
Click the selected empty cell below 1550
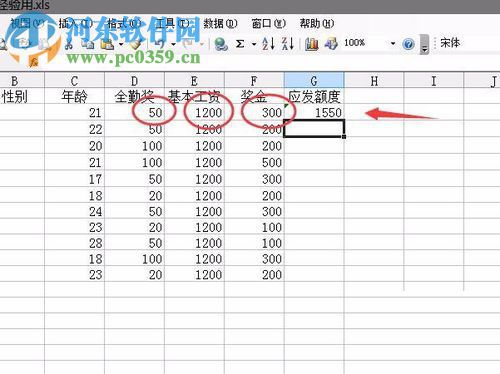click(314, 129)
